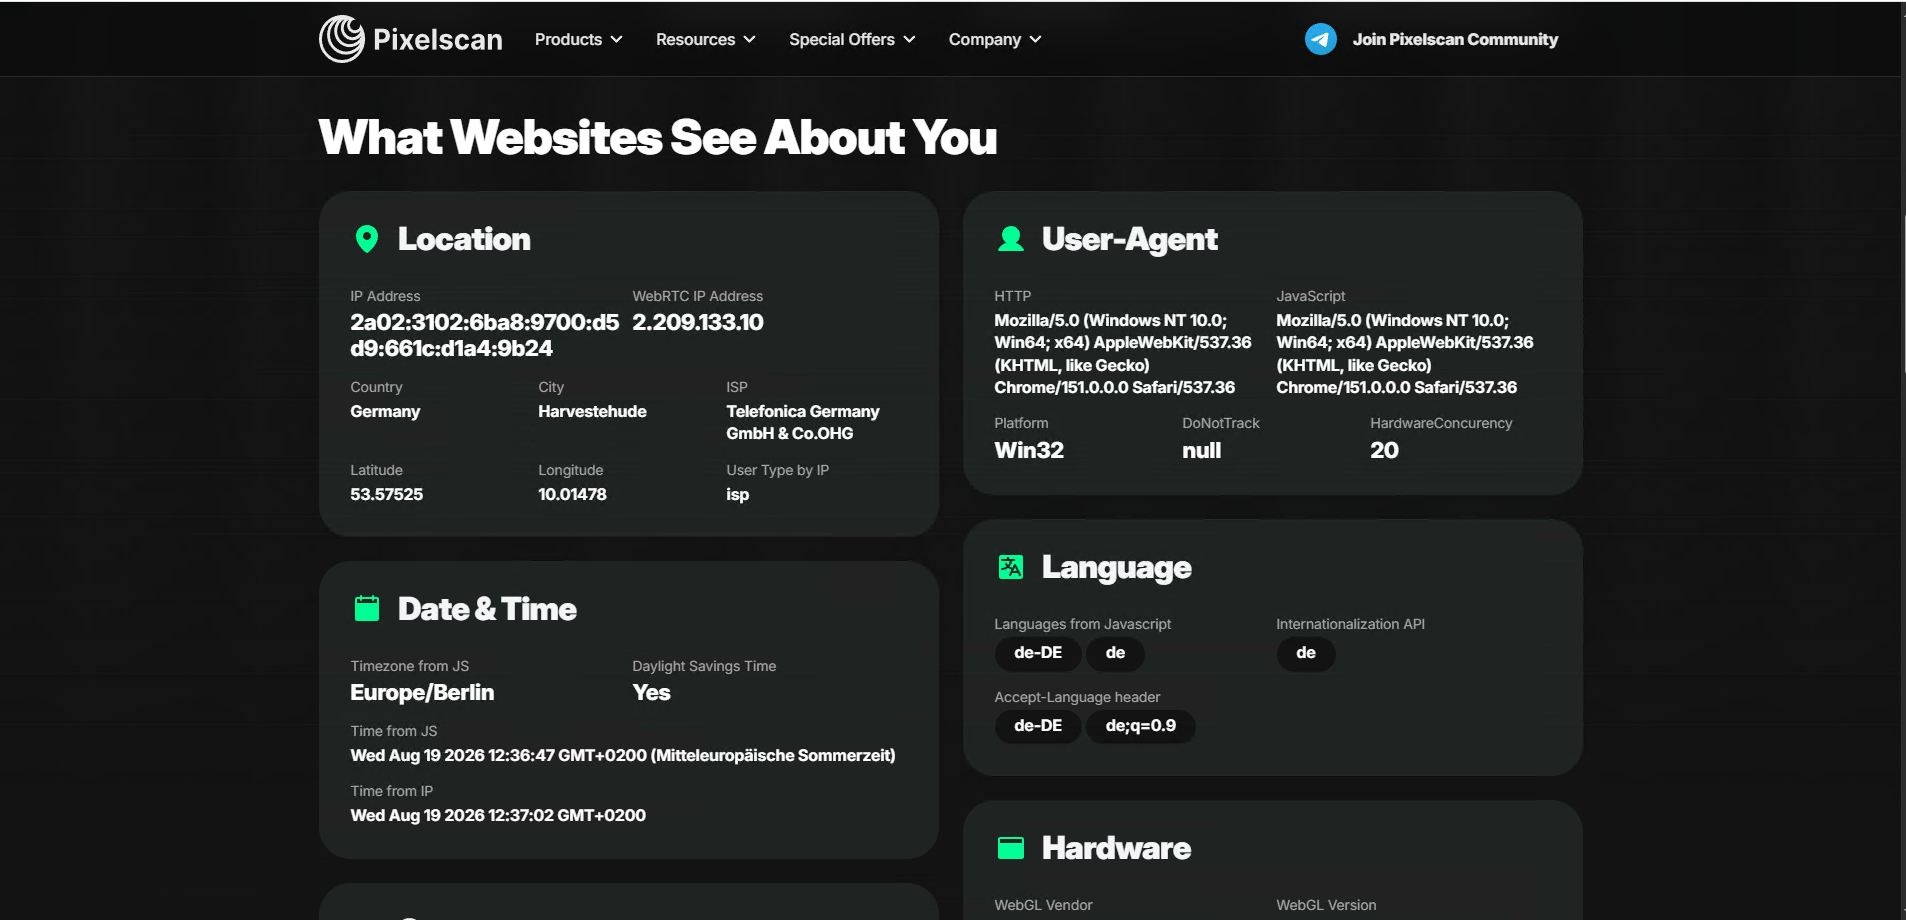This screenshot has height=920, width=1906.
Task: Click de-DE tag under Accept-Language header
Action: pos(1038,726)
